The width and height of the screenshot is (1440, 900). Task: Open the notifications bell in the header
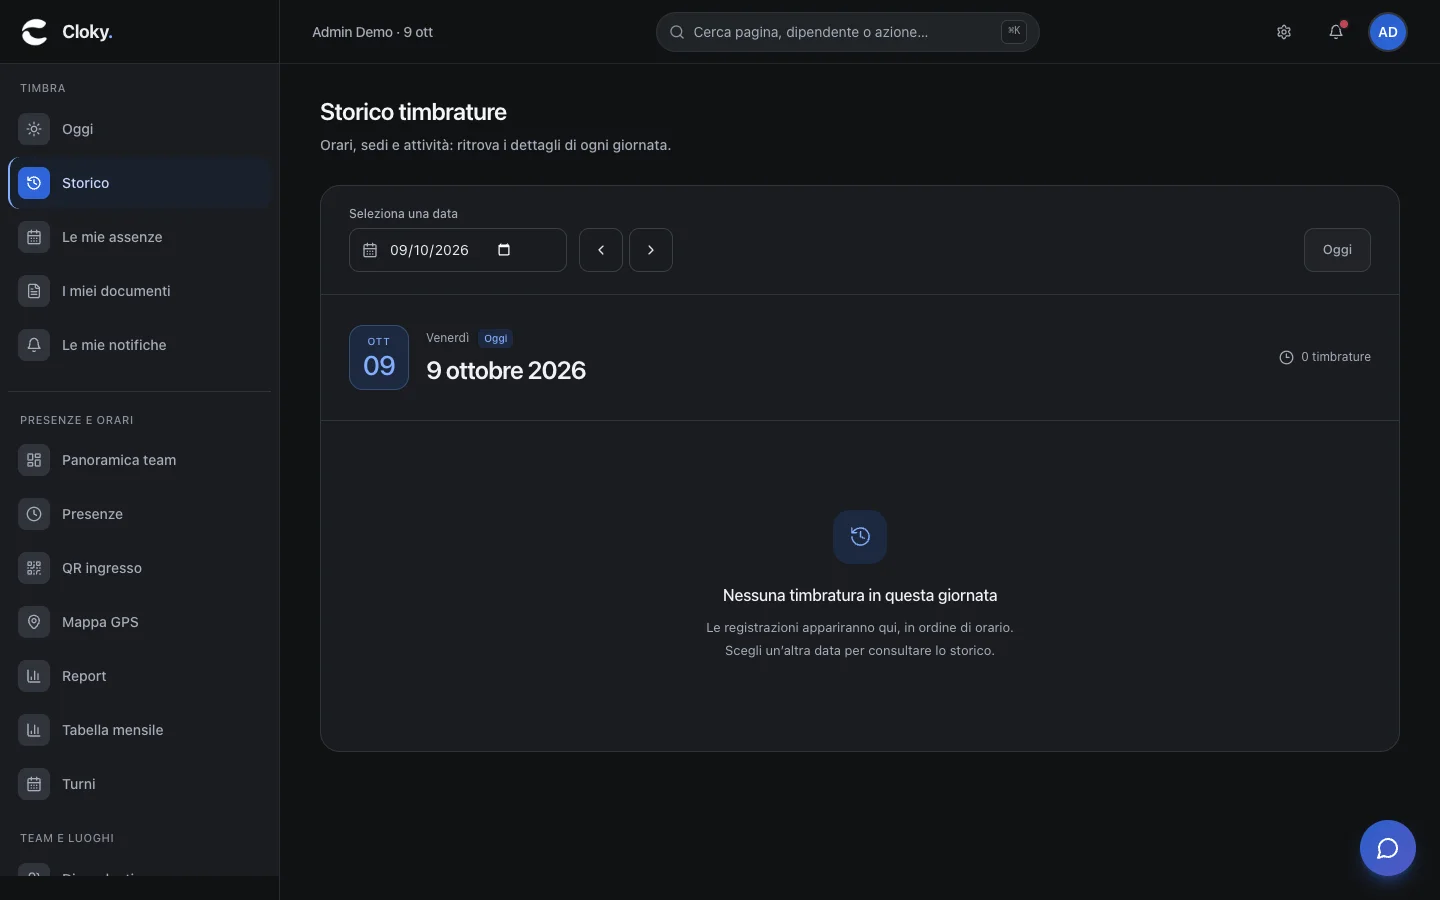point(1336,32)
